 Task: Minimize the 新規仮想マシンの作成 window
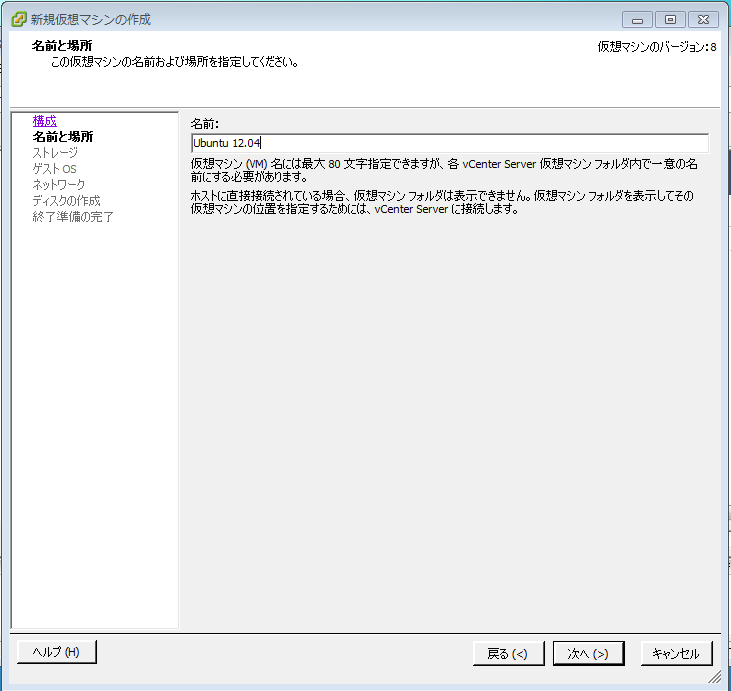point(637,20)
